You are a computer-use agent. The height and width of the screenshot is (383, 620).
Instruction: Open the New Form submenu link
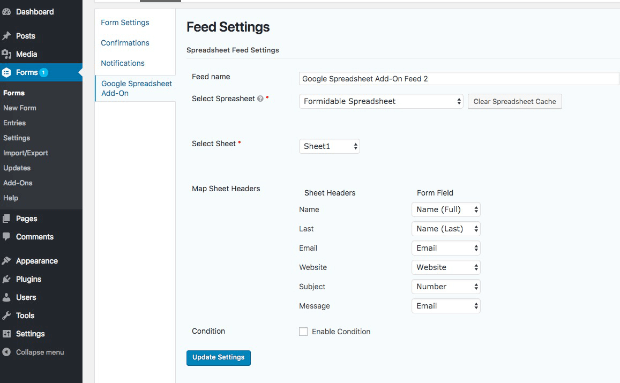coord(20,108)
